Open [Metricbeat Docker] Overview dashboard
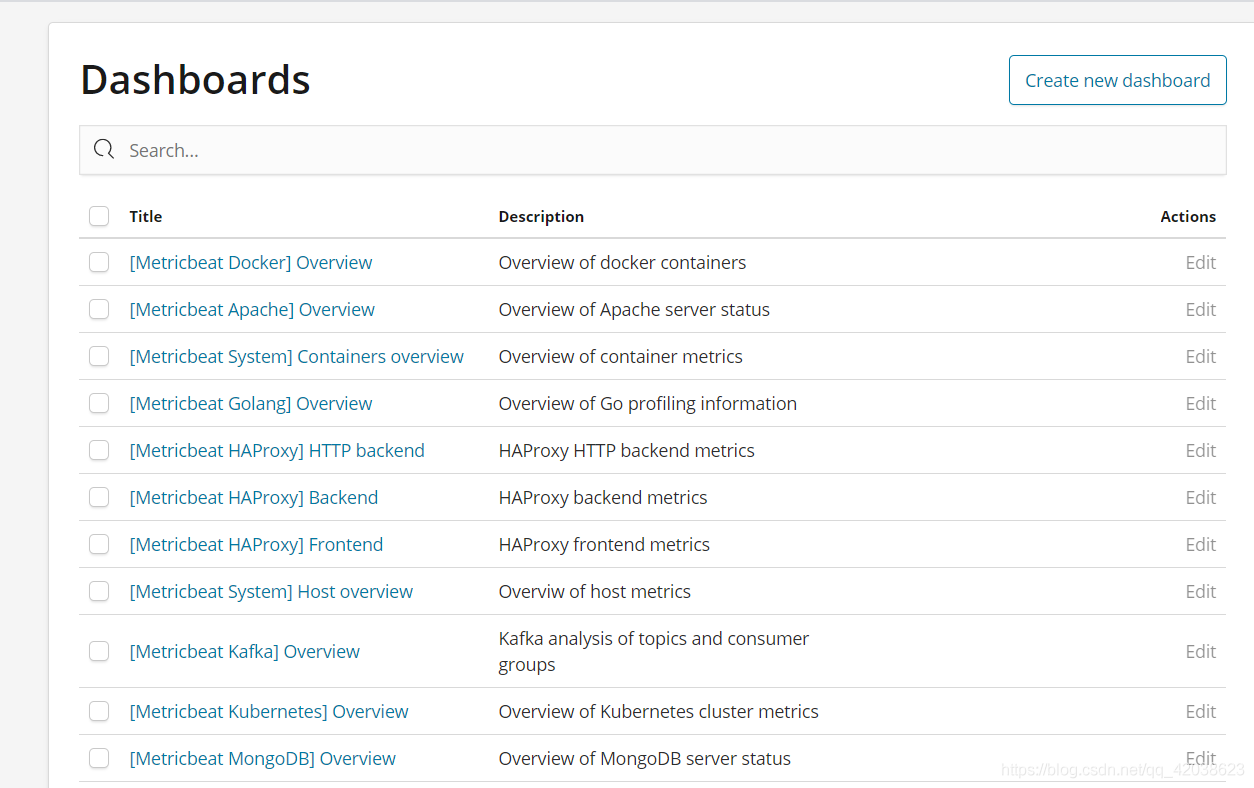The image size is (1254, 788). point(251,262)
